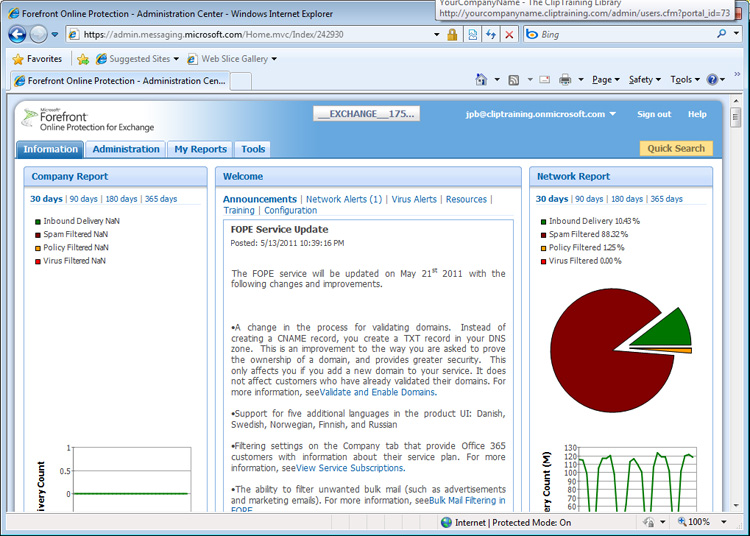Expand the Print options dropdown arrow
The width and height of the screenshot is (750, 536).
[x=581, y=80]
